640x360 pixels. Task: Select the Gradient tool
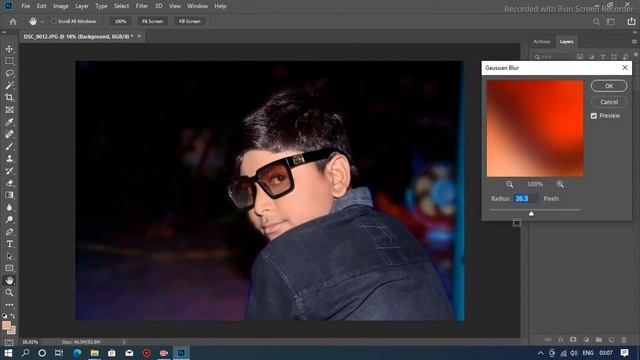coord(9,195)
